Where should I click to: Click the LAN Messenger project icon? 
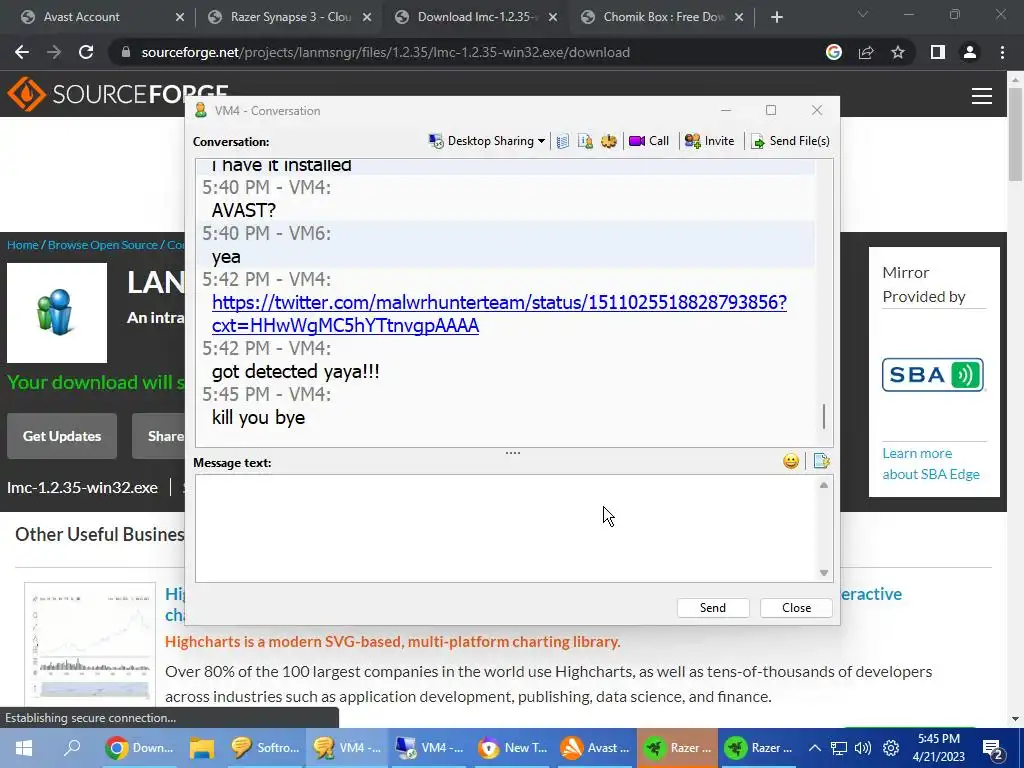tap(57, 313)
